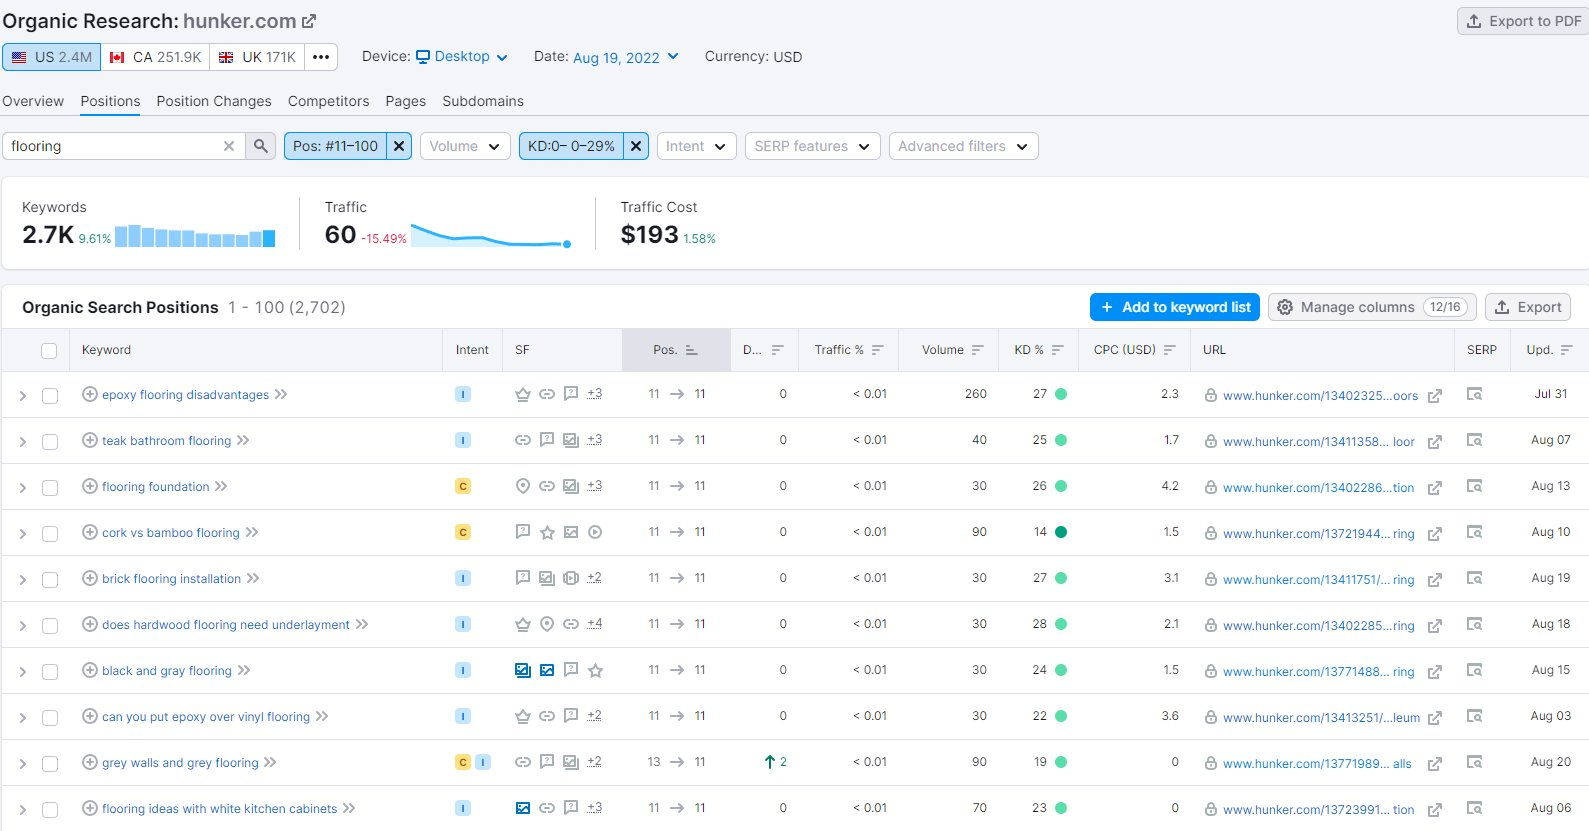Sort by Traffic % column icon
This screenshot has width=1589, height=831.
[x=878, y=350]
